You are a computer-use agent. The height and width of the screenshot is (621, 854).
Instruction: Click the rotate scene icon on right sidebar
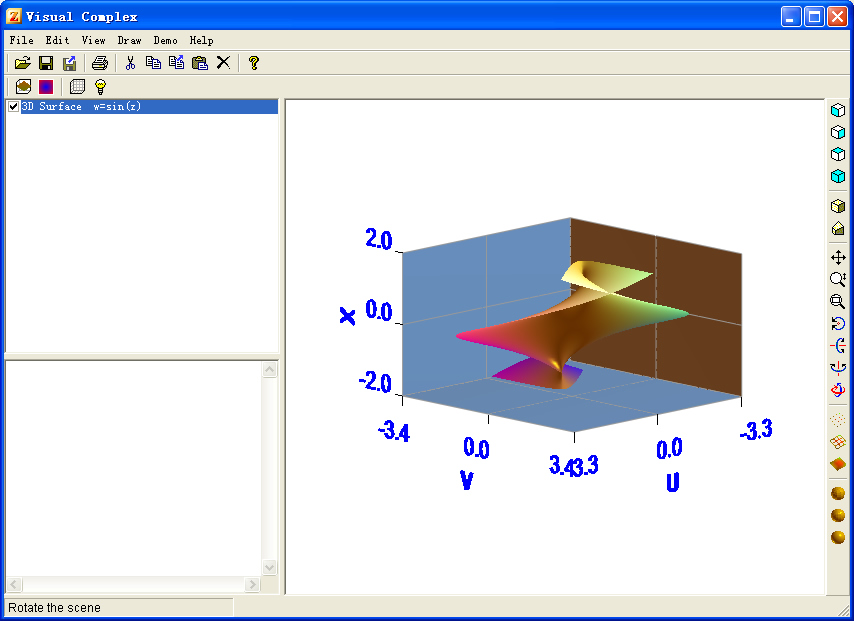coord(840,322)
